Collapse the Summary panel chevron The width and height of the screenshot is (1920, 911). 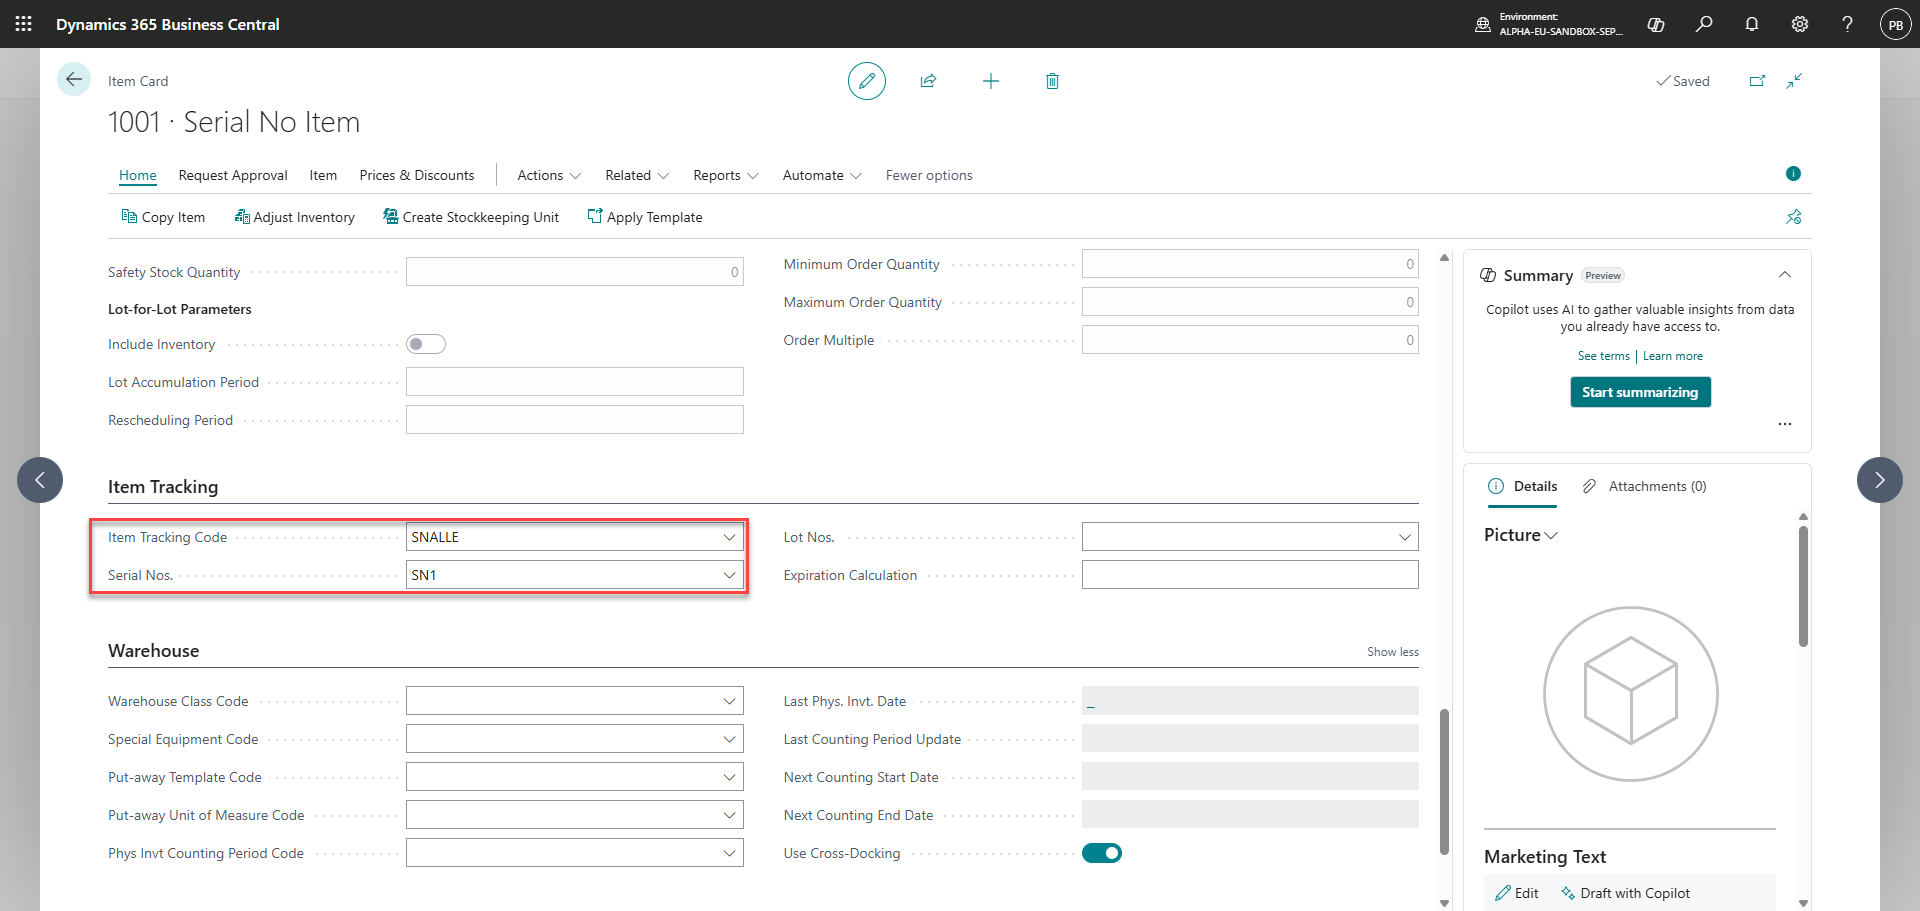tap(1785, 275)
